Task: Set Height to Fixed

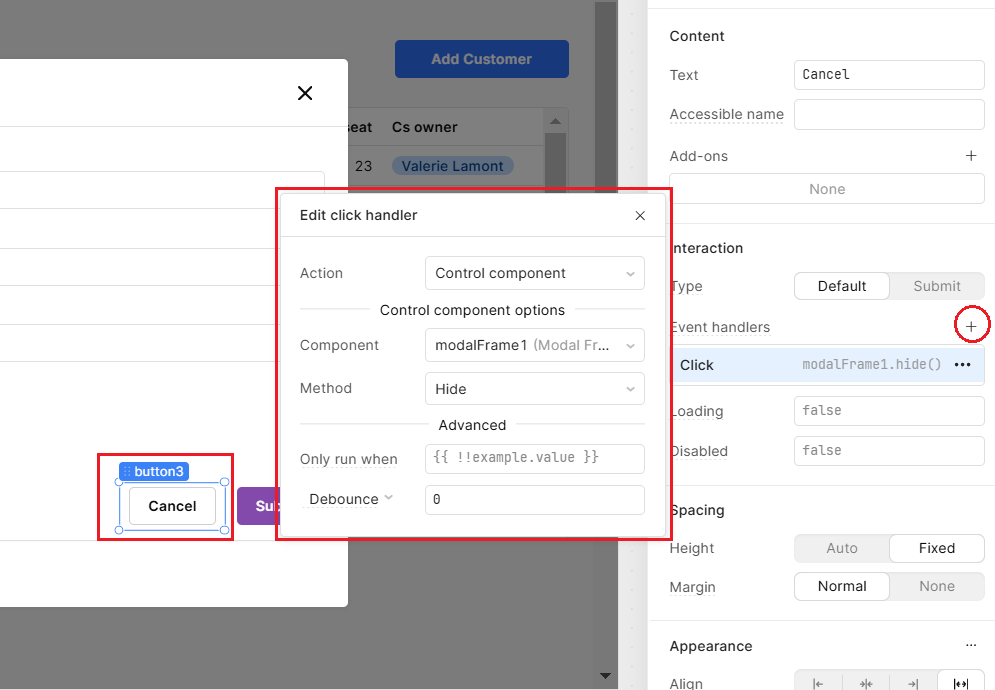Action: (937, 548)
